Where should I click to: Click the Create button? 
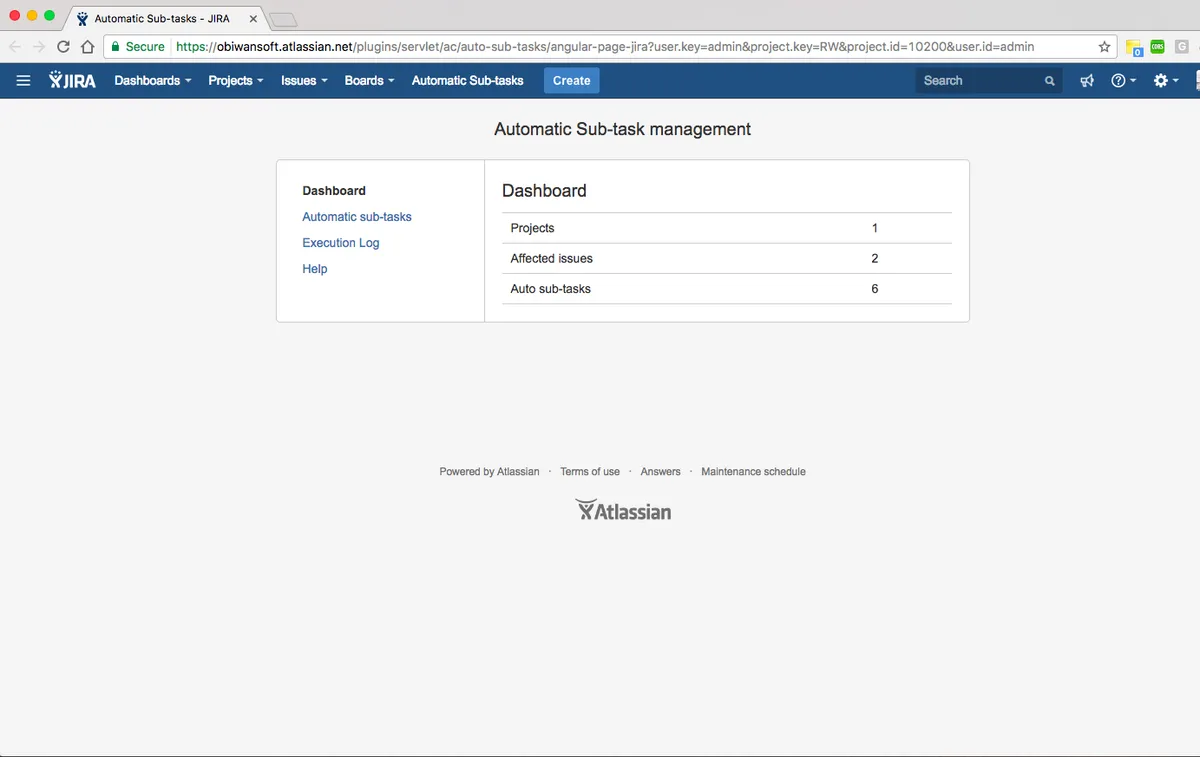[x=572, y=81]
